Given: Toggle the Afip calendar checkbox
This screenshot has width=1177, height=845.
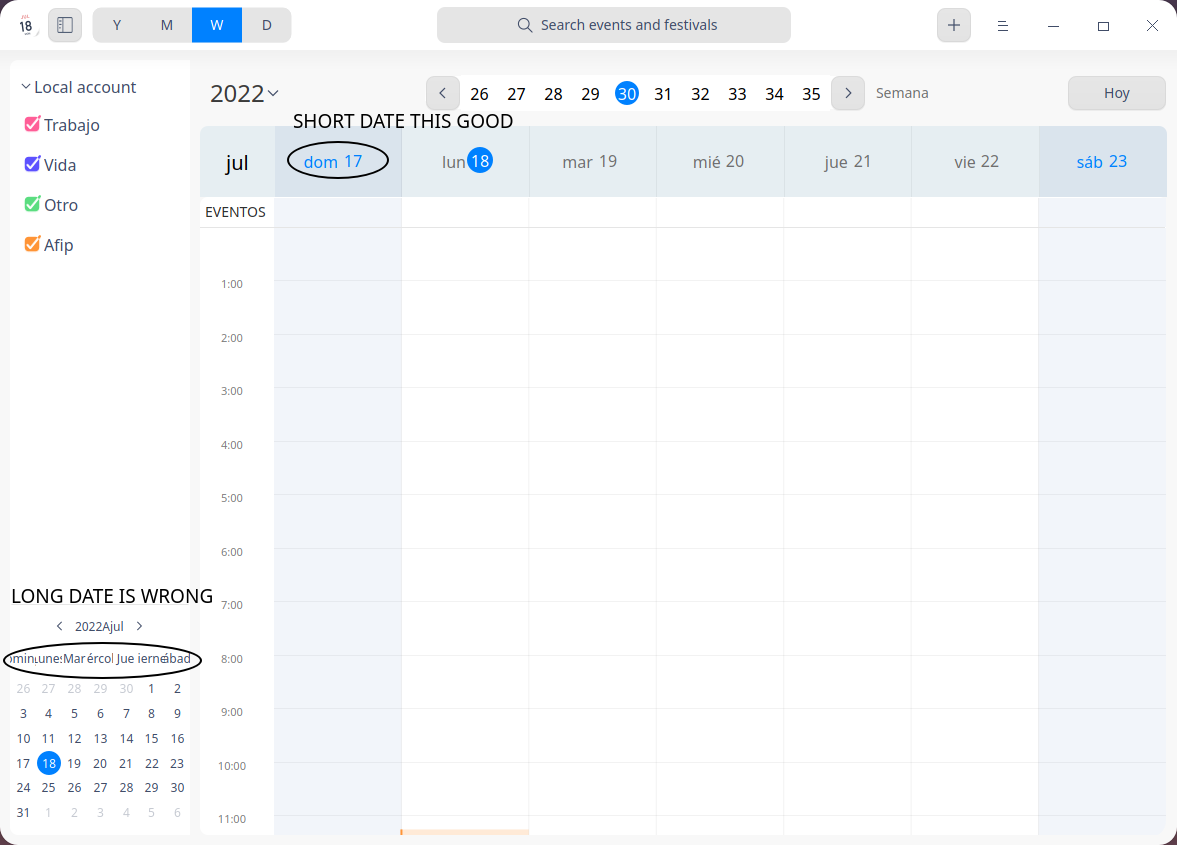Looking at the screenshot, I should [32, 244].
